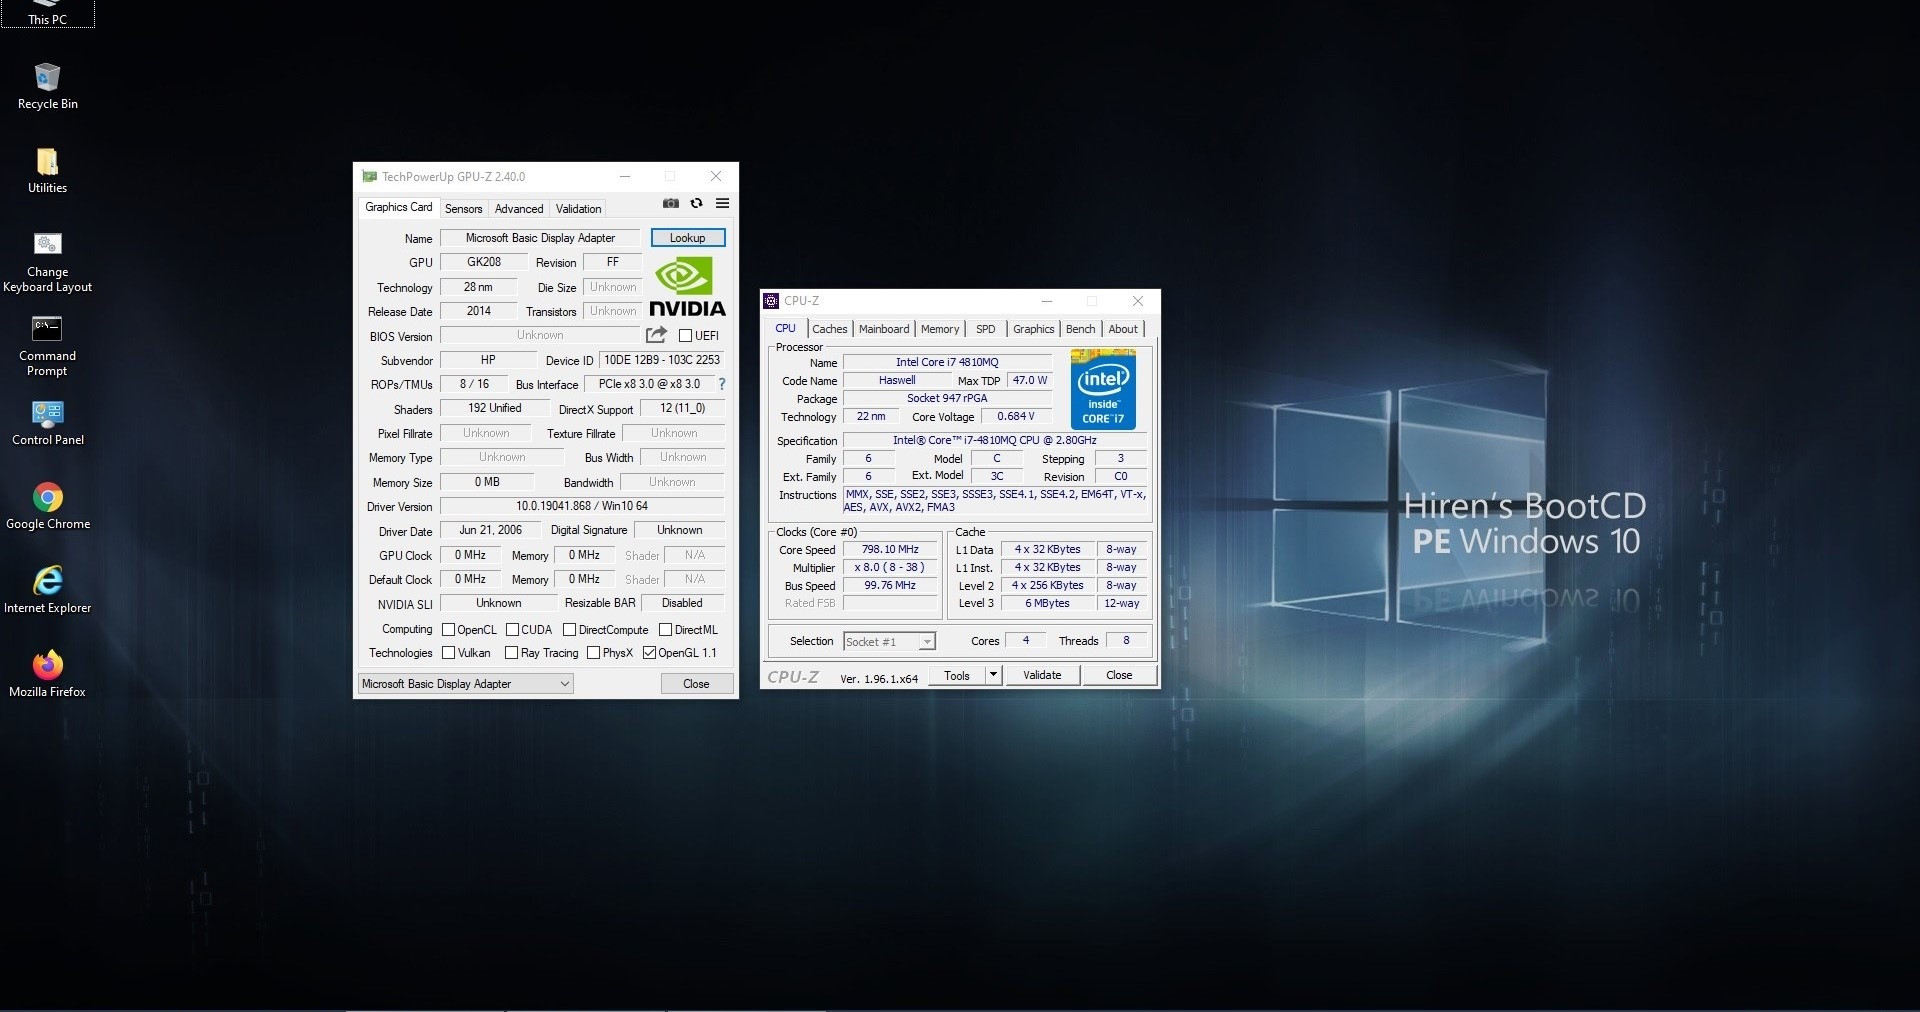
Task: Click the Close button at CPU-Z bottom
Action: pos(1119,675)
